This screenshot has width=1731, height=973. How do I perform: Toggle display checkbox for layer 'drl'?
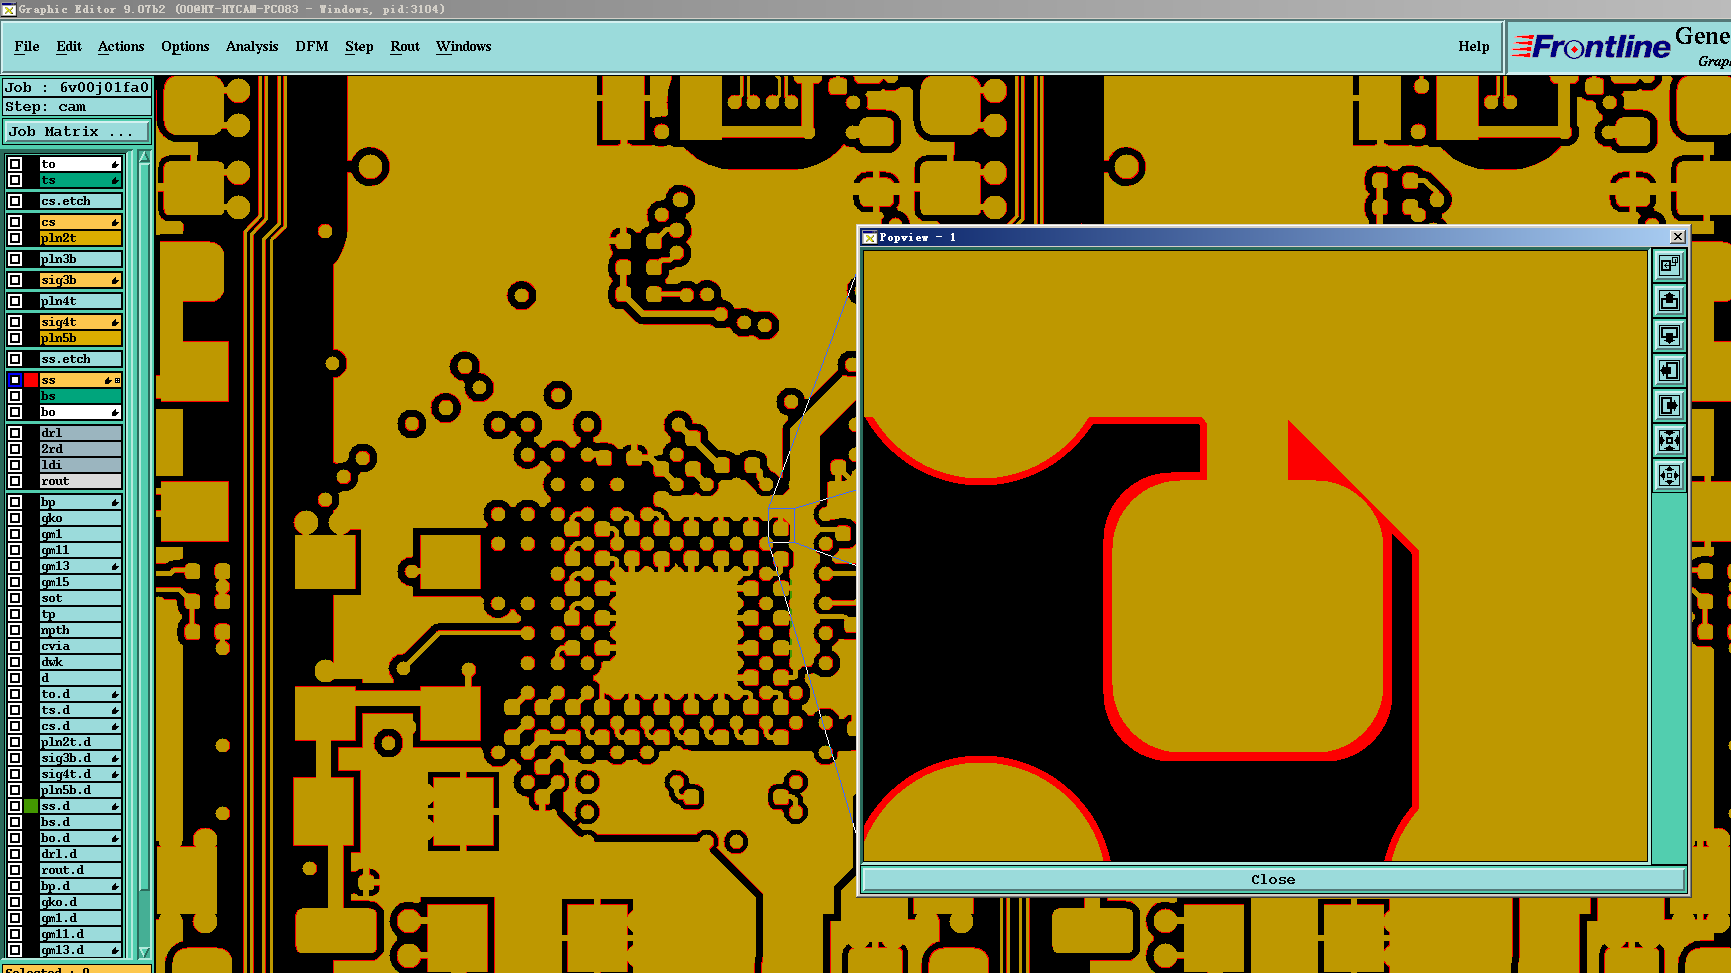click(15, 433)
